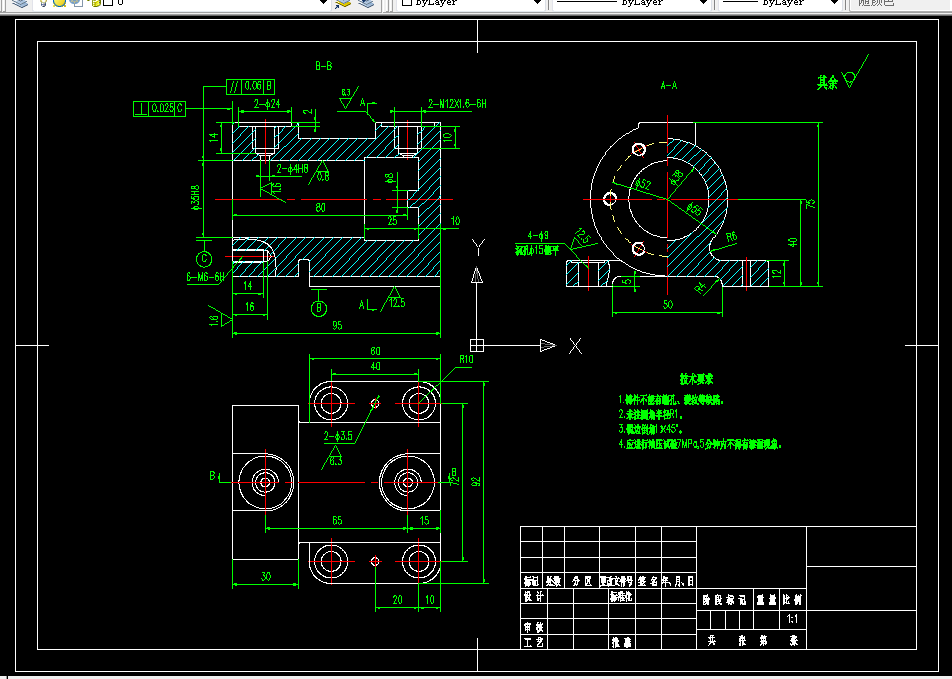Select the datum C circle symbol
This screenshot has width=952, height=679.
coord(204,259)
